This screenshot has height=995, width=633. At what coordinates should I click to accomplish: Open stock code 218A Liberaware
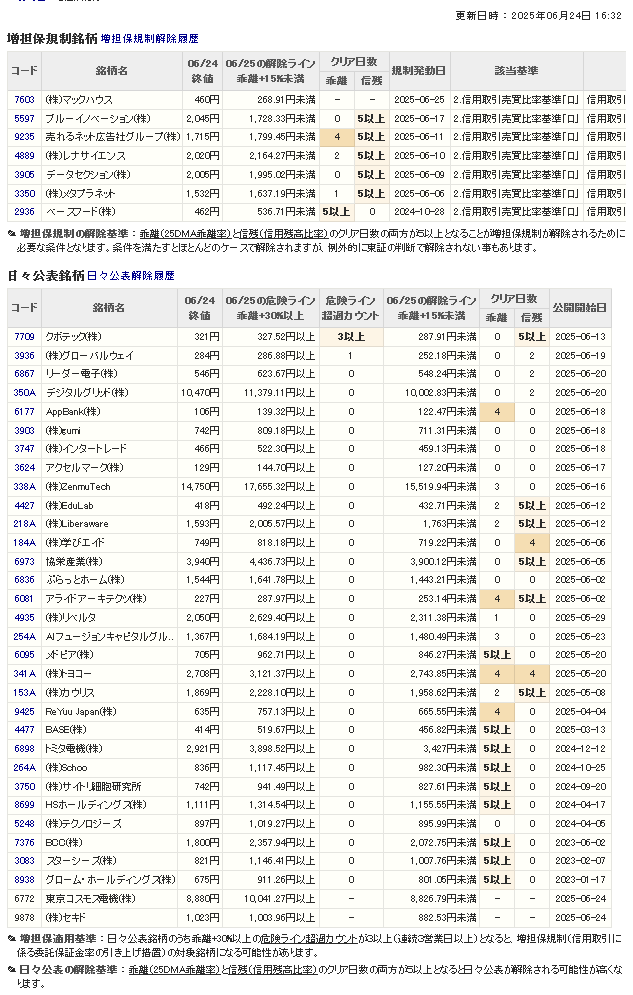(24, 524)
